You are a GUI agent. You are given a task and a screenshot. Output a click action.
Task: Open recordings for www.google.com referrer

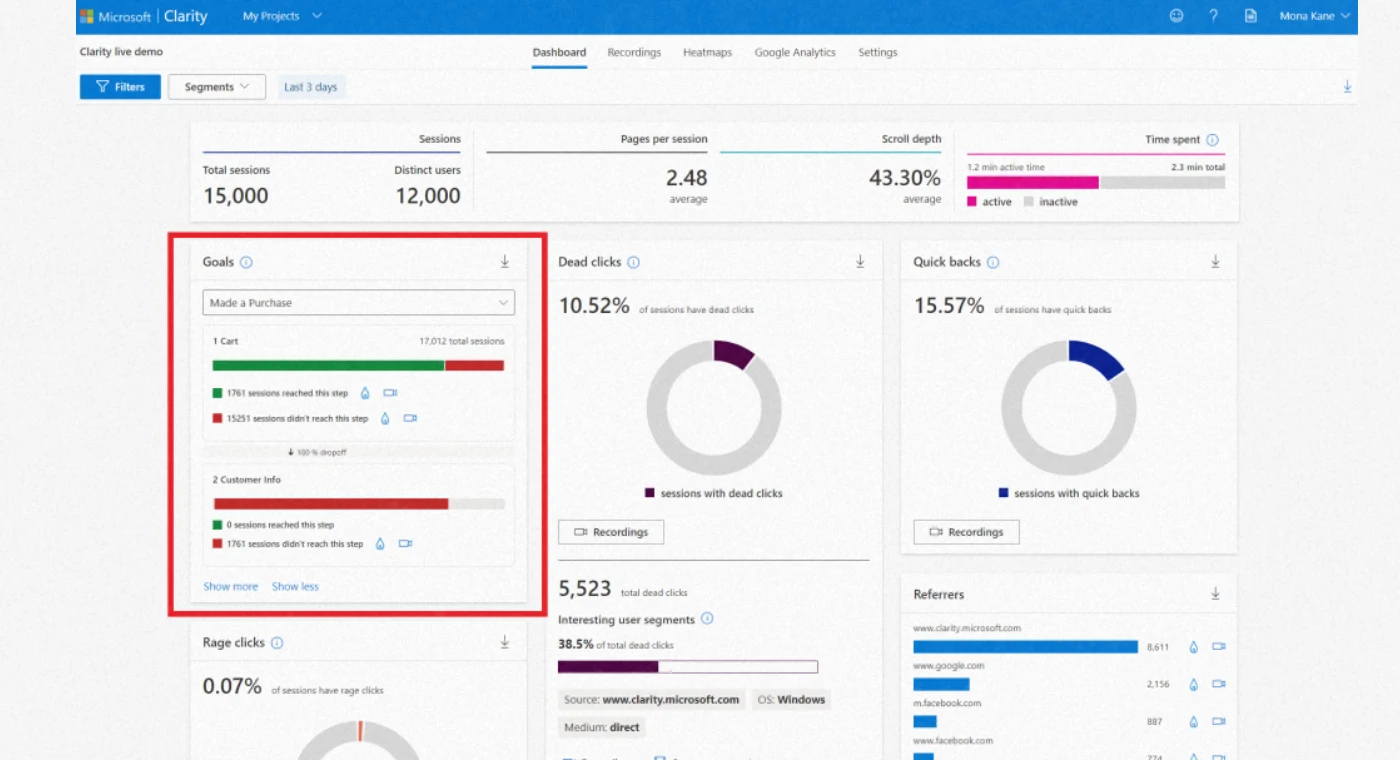click(x=1218, y=684)
